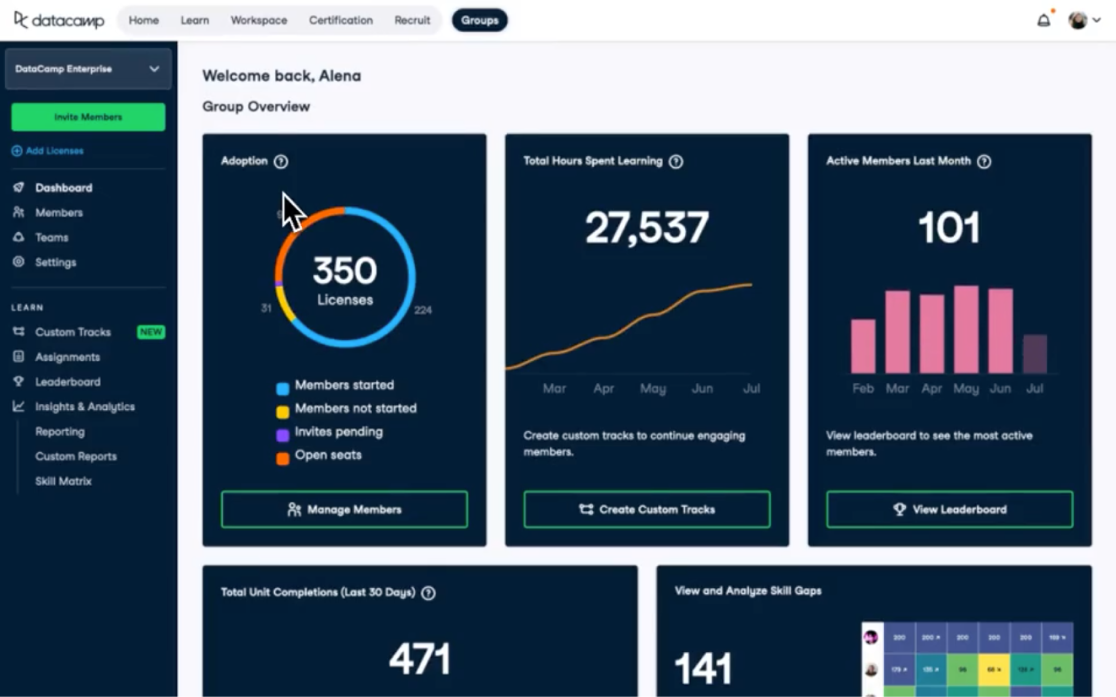This screenshot has width=1116, height=697.
Task: Select the Members icon in sidebar
Action: click(x=19, y=212)
